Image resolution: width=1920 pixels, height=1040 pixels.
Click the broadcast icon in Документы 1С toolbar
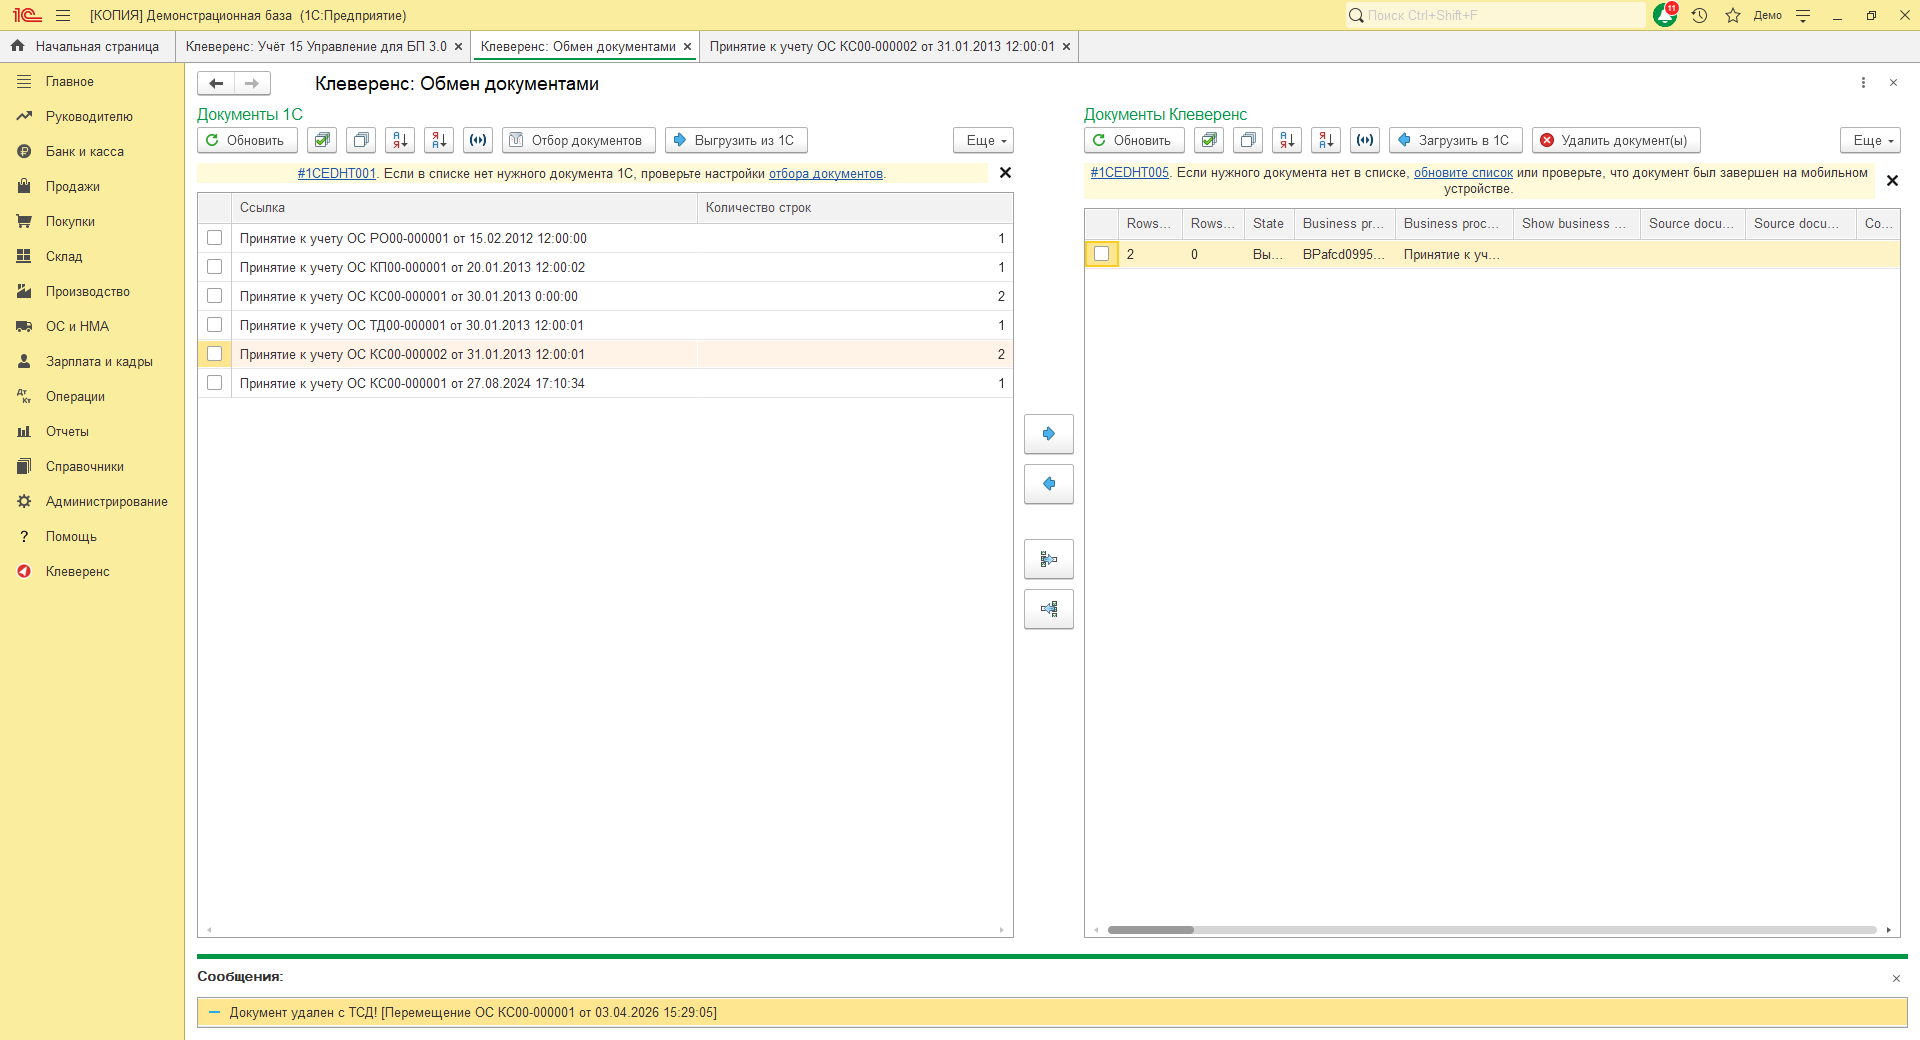click(478, 140)
